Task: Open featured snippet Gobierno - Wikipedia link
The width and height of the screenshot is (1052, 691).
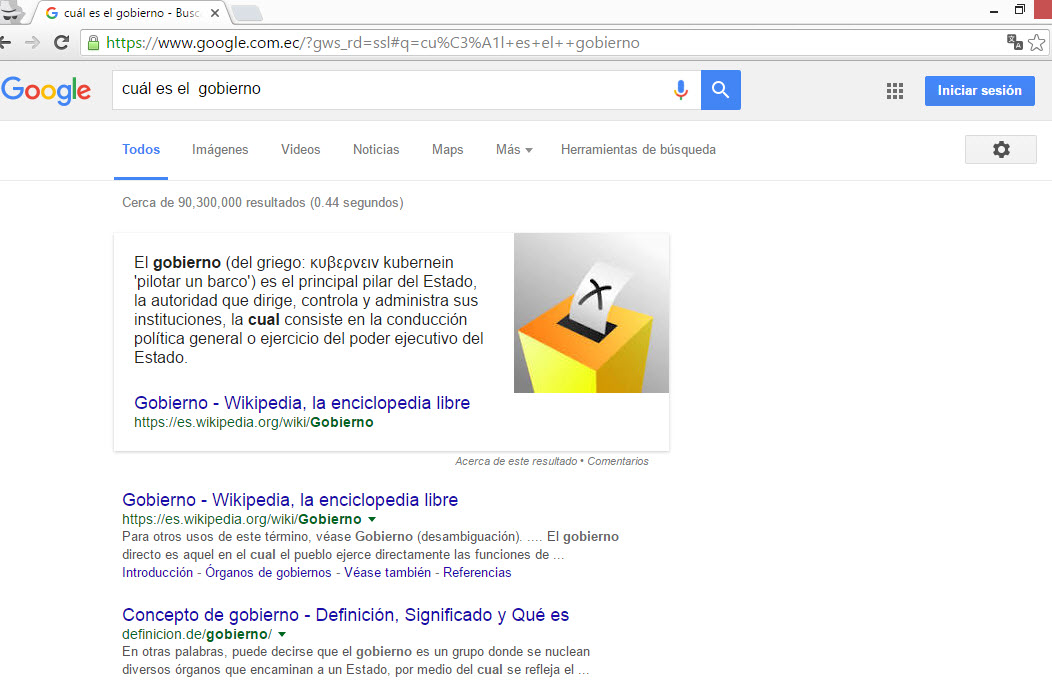Action: [302, 403]
